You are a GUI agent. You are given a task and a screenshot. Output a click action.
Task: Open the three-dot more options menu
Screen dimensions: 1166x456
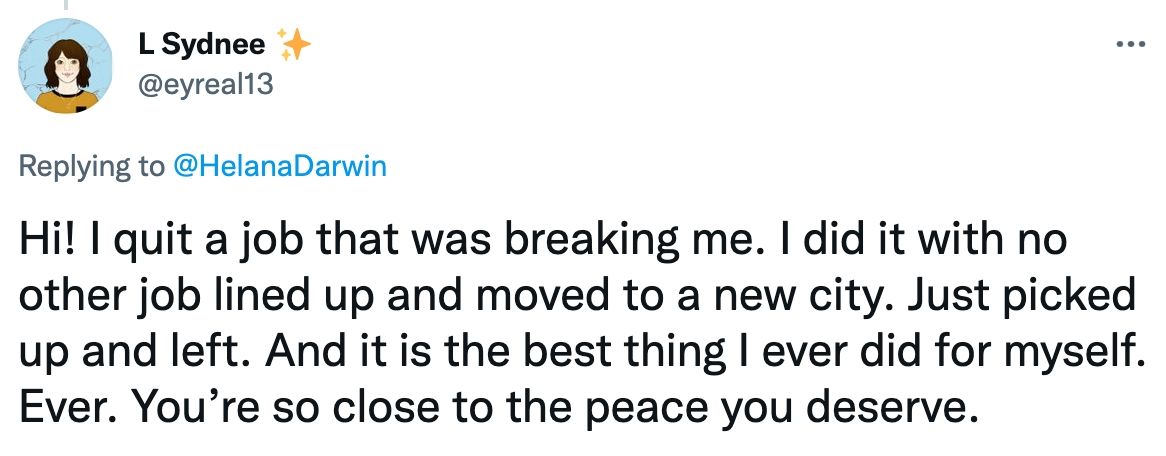pyautogui.click(x=1130, y=45)
